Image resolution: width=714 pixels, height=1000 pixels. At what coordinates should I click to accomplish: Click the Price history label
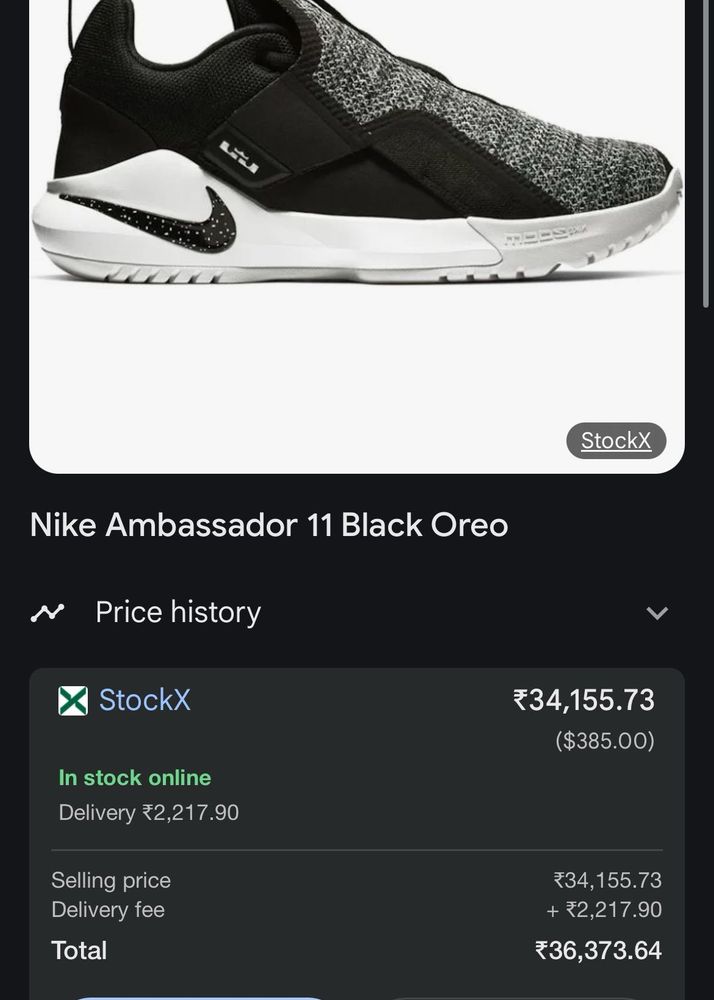178,612
